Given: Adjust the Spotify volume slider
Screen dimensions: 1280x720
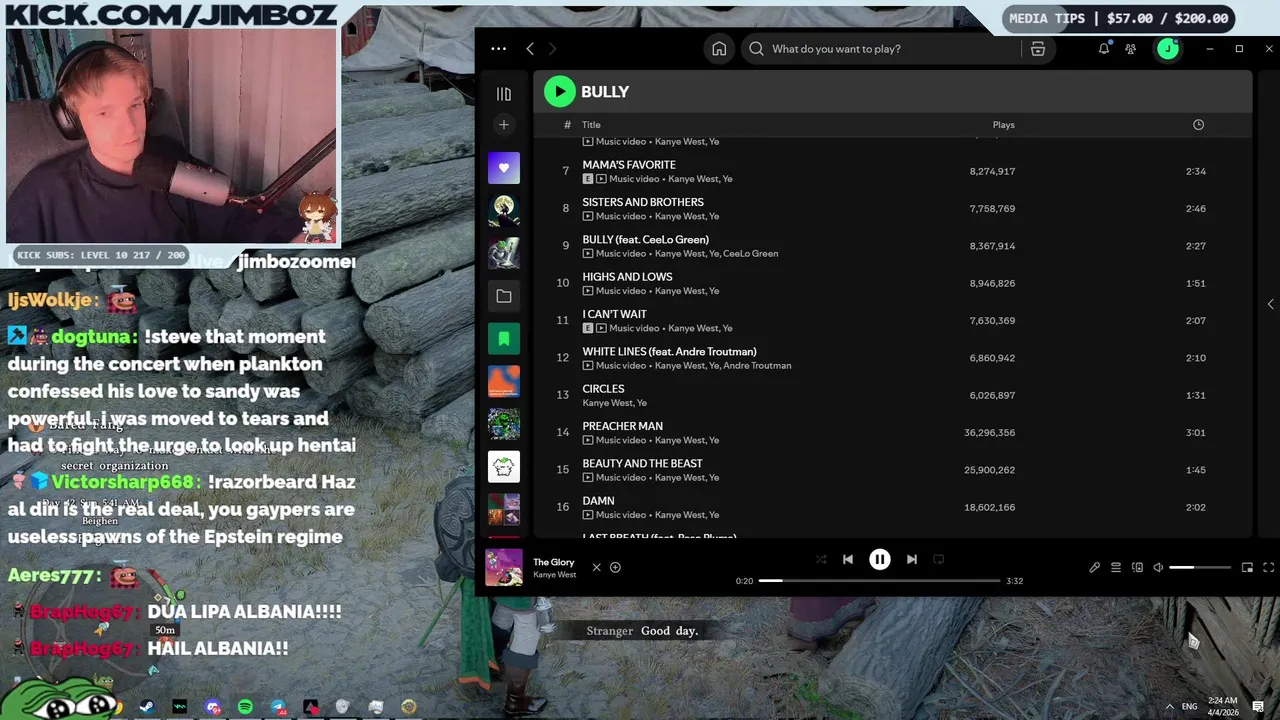Looking at the screenshot, I should click(1200, 567).
